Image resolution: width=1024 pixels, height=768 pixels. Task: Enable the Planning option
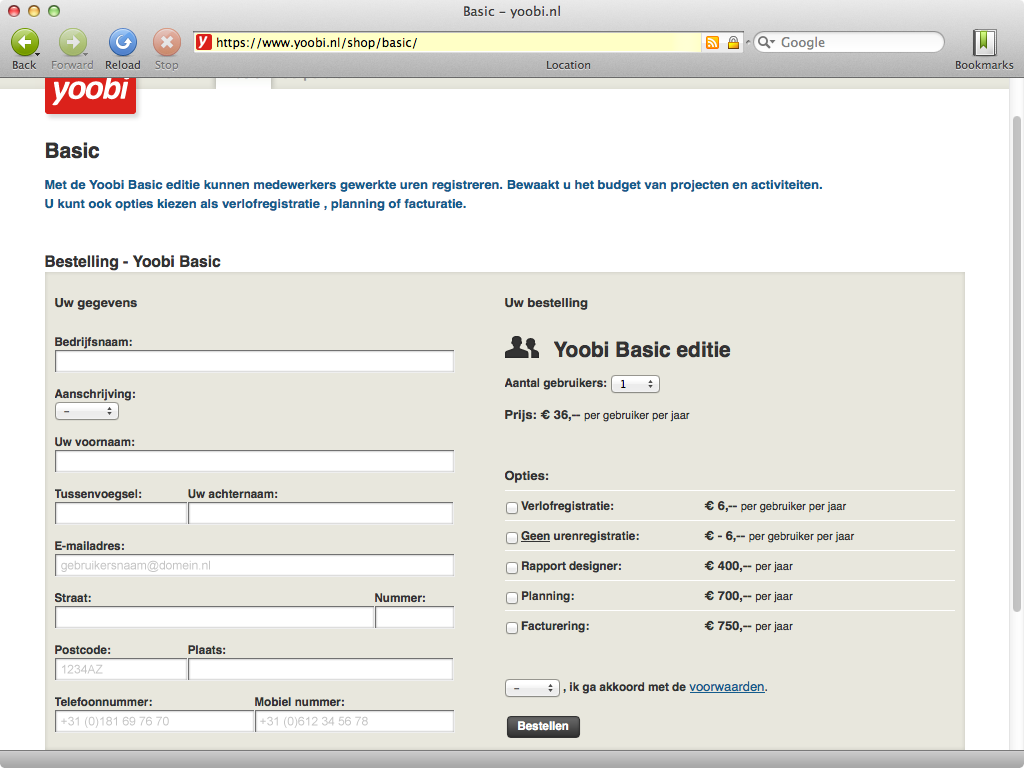click(x=512, y=598)
